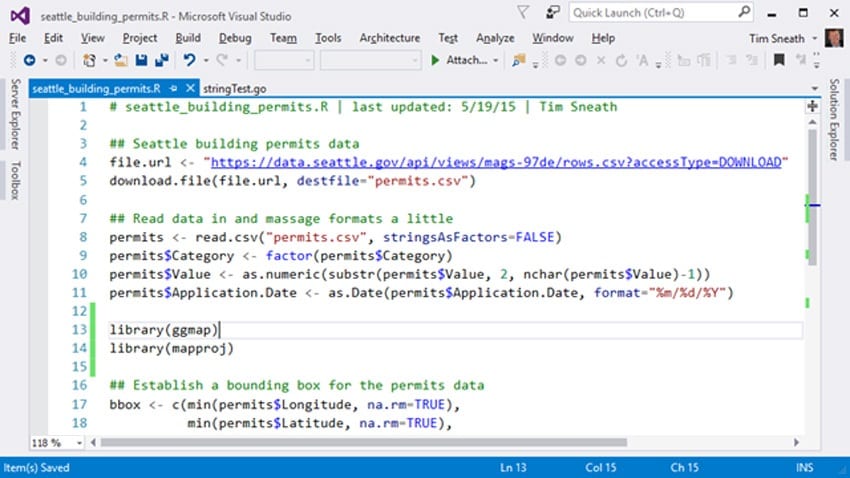850x478 pixels.
Task: Click the text size 'A' toolbar icon
Action: click(642, 60)
